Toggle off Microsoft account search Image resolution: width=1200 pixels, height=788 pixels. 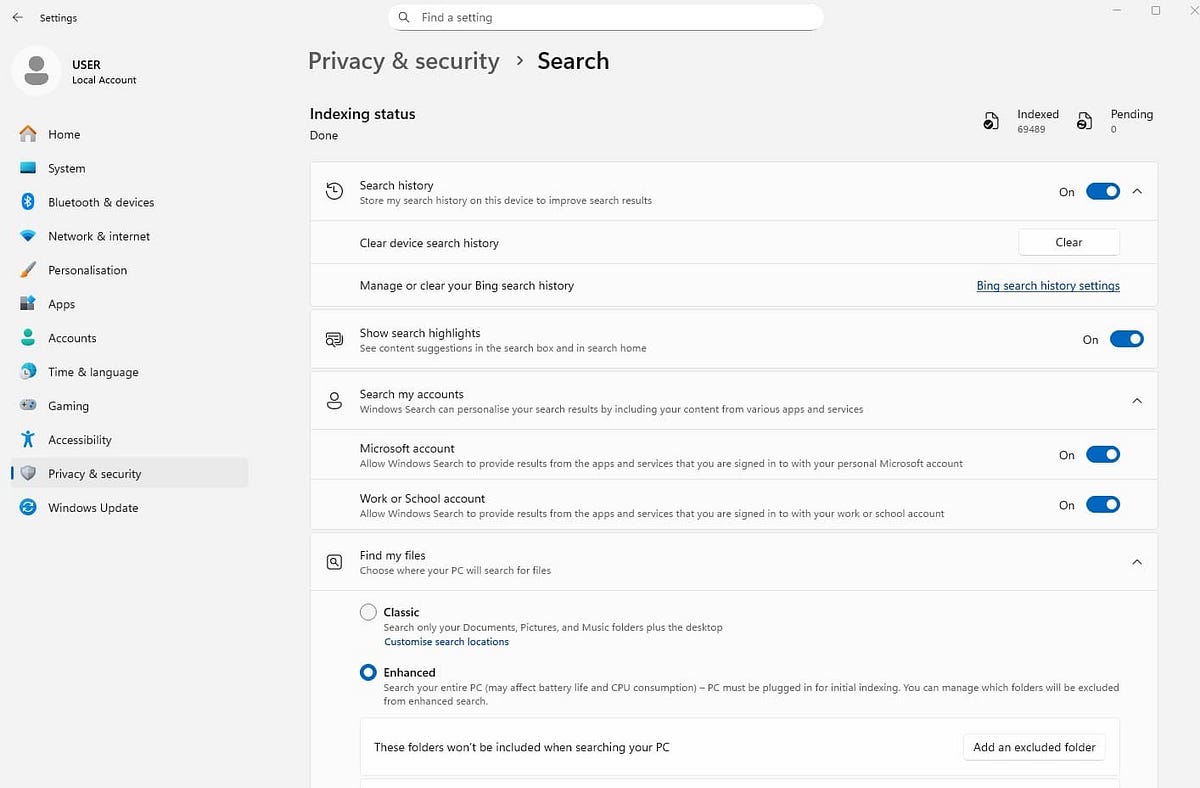tap(1103, 455)
